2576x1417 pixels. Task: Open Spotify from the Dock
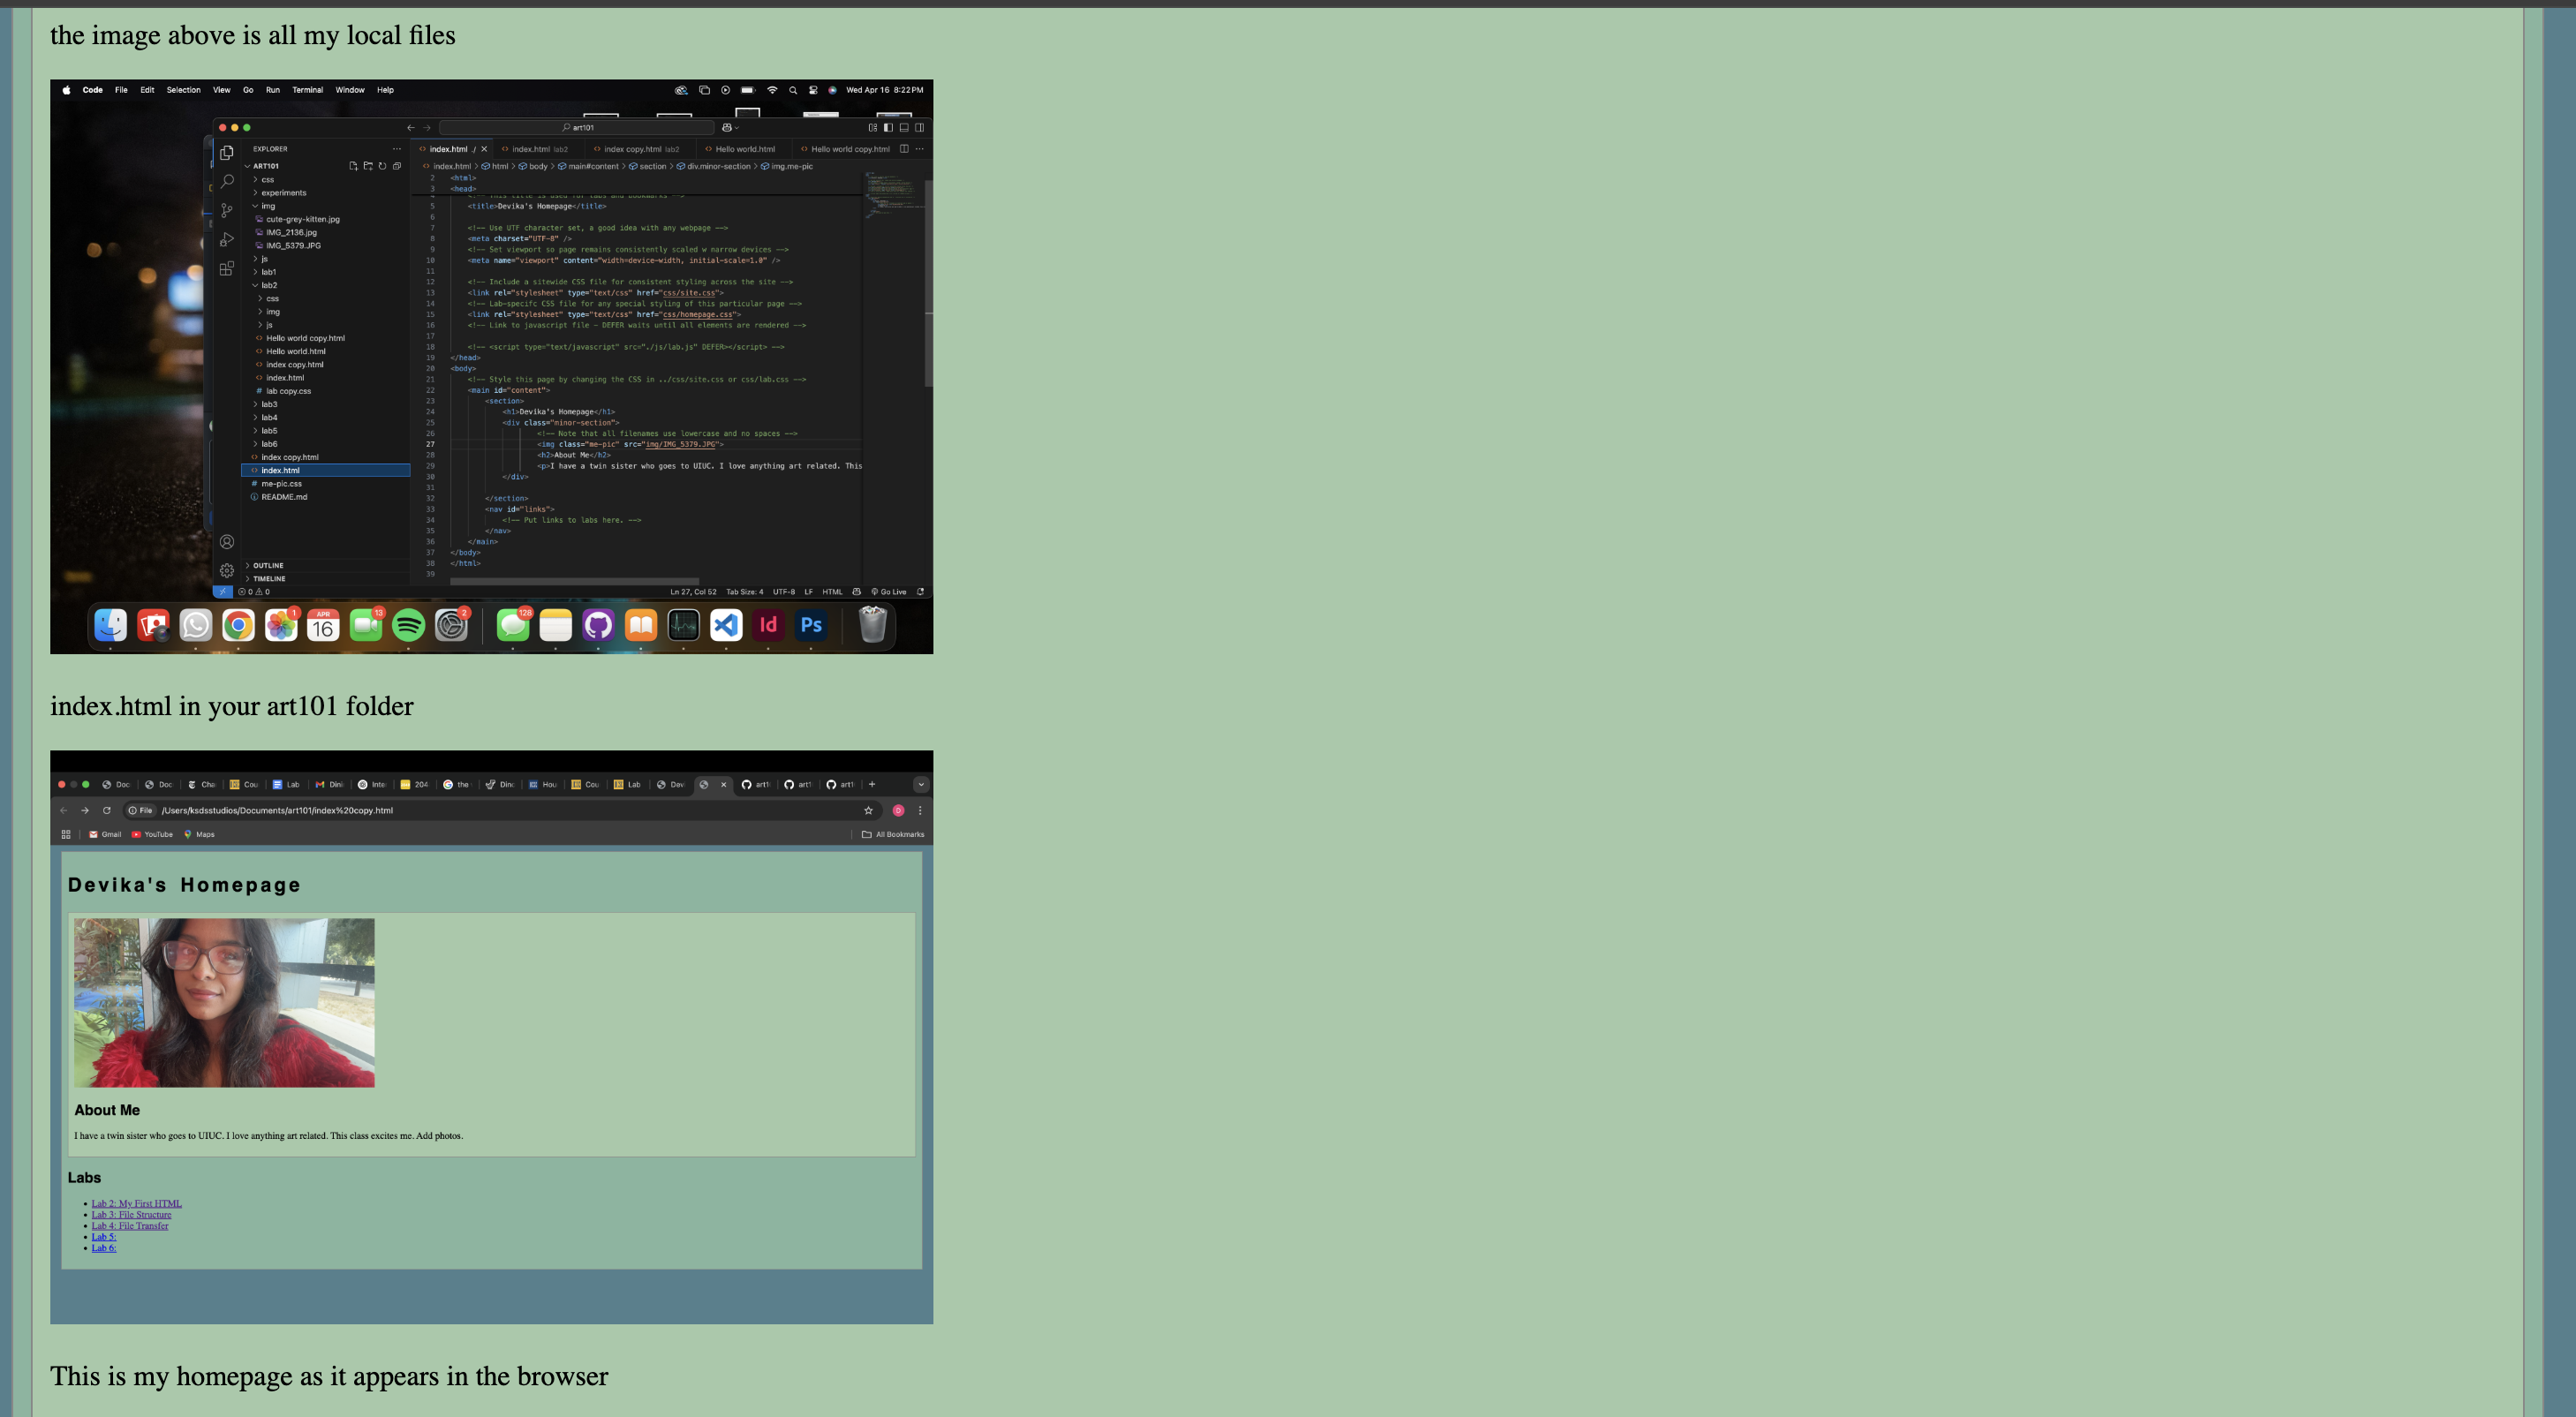pos(408,625)
